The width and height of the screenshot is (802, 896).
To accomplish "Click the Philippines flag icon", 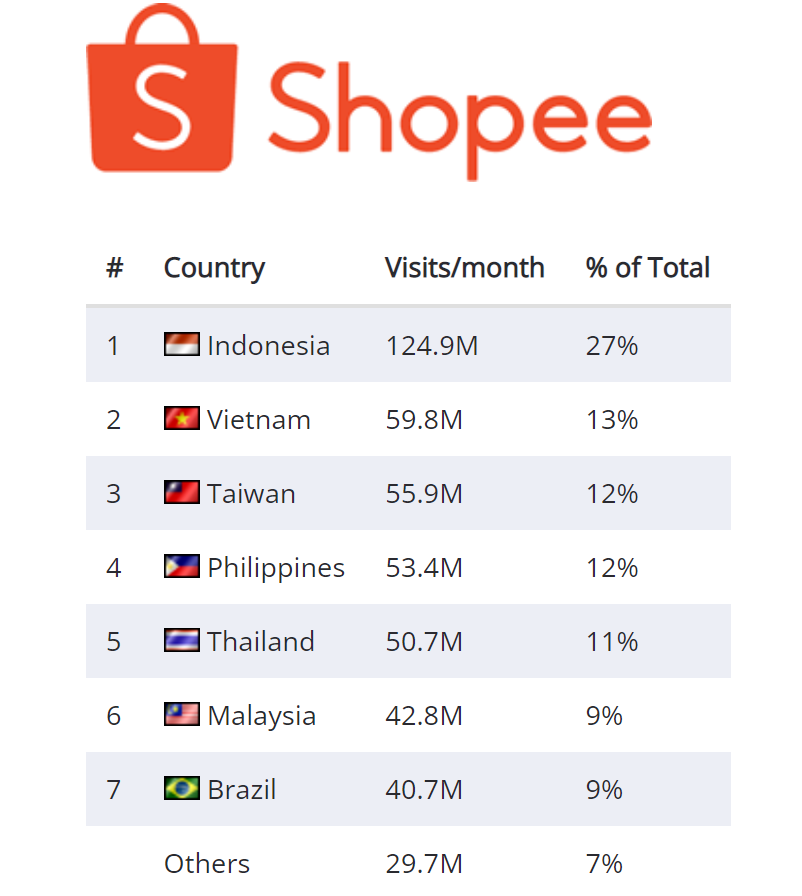I will pos(182,567).
